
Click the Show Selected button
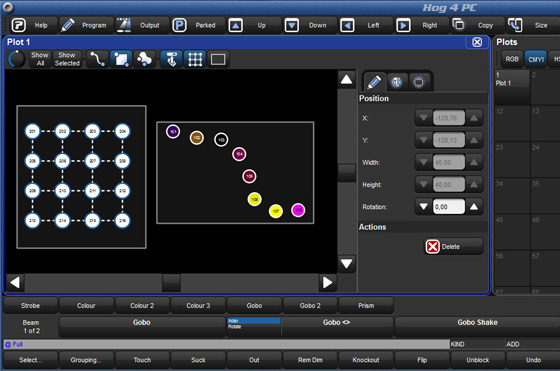67,59
